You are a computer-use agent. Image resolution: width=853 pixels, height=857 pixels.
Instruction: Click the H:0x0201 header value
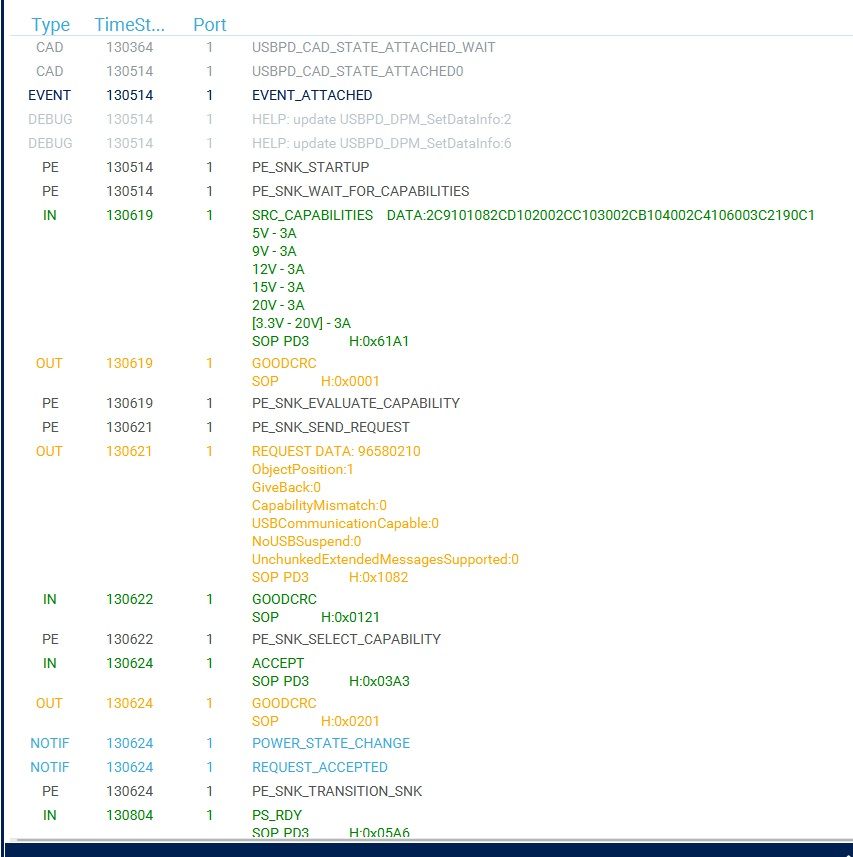pos(350,721)
